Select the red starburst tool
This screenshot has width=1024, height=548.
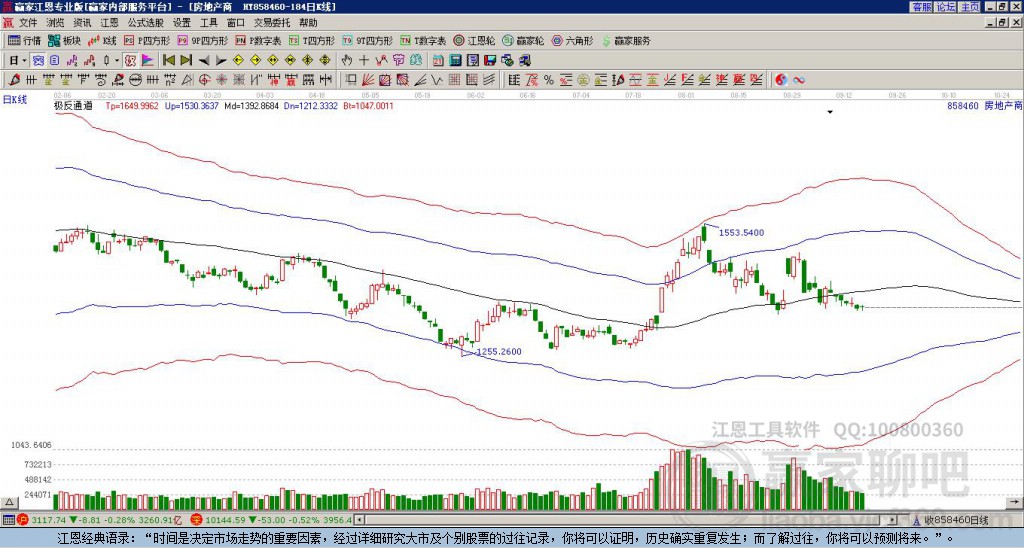(222, 80)
